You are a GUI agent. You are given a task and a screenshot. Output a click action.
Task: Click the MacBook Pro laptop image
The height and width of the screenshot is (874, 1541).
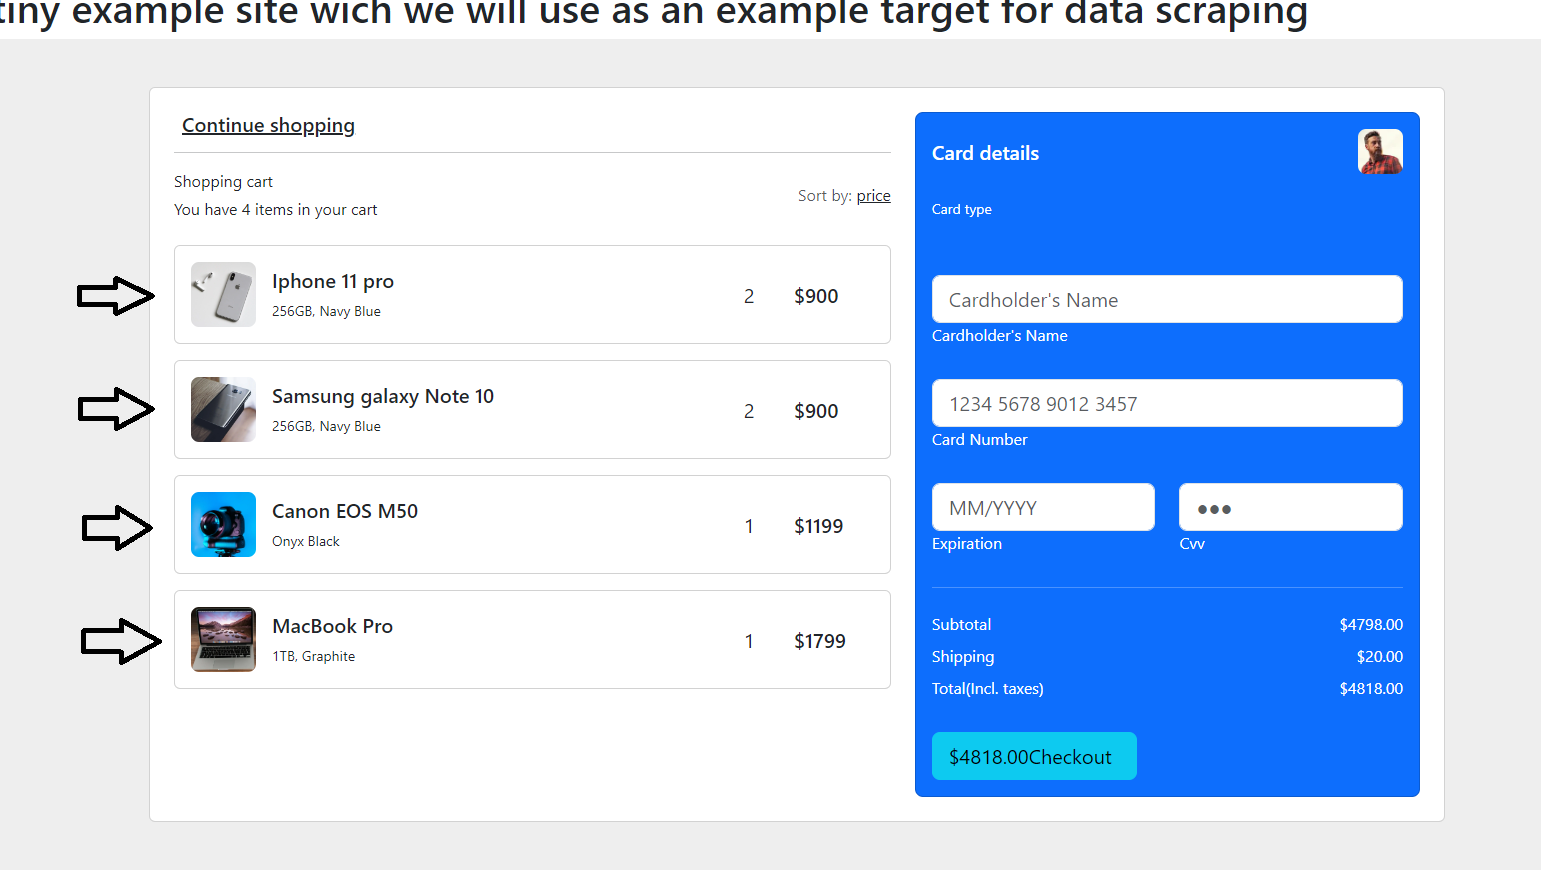pyautogui.click(x=223, y=639)
